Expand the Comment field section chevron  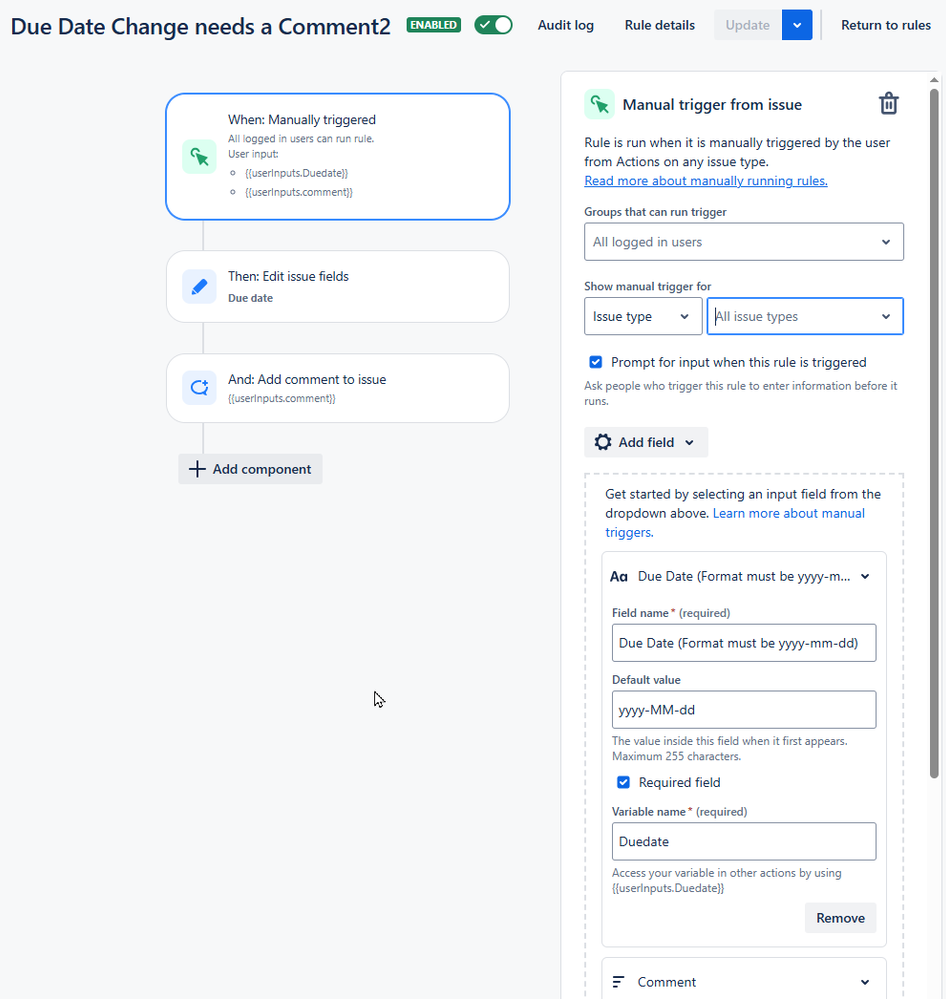865,982
